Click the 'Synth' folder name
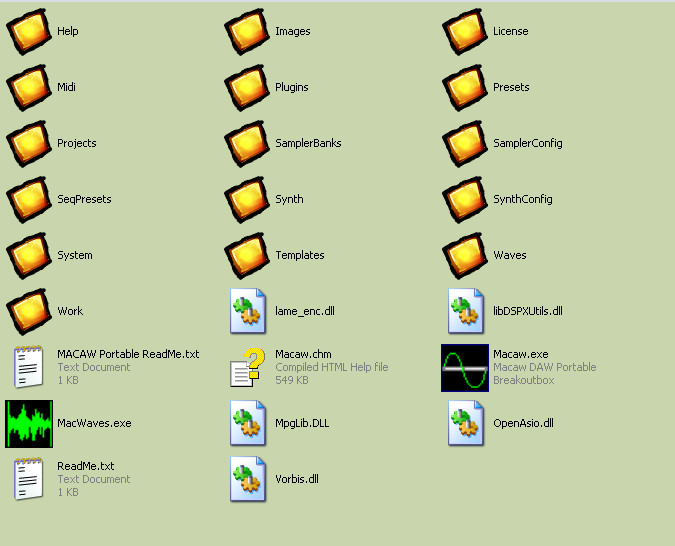Image resolution: width=675 pixels, height=546 pixels. (289, 199)
